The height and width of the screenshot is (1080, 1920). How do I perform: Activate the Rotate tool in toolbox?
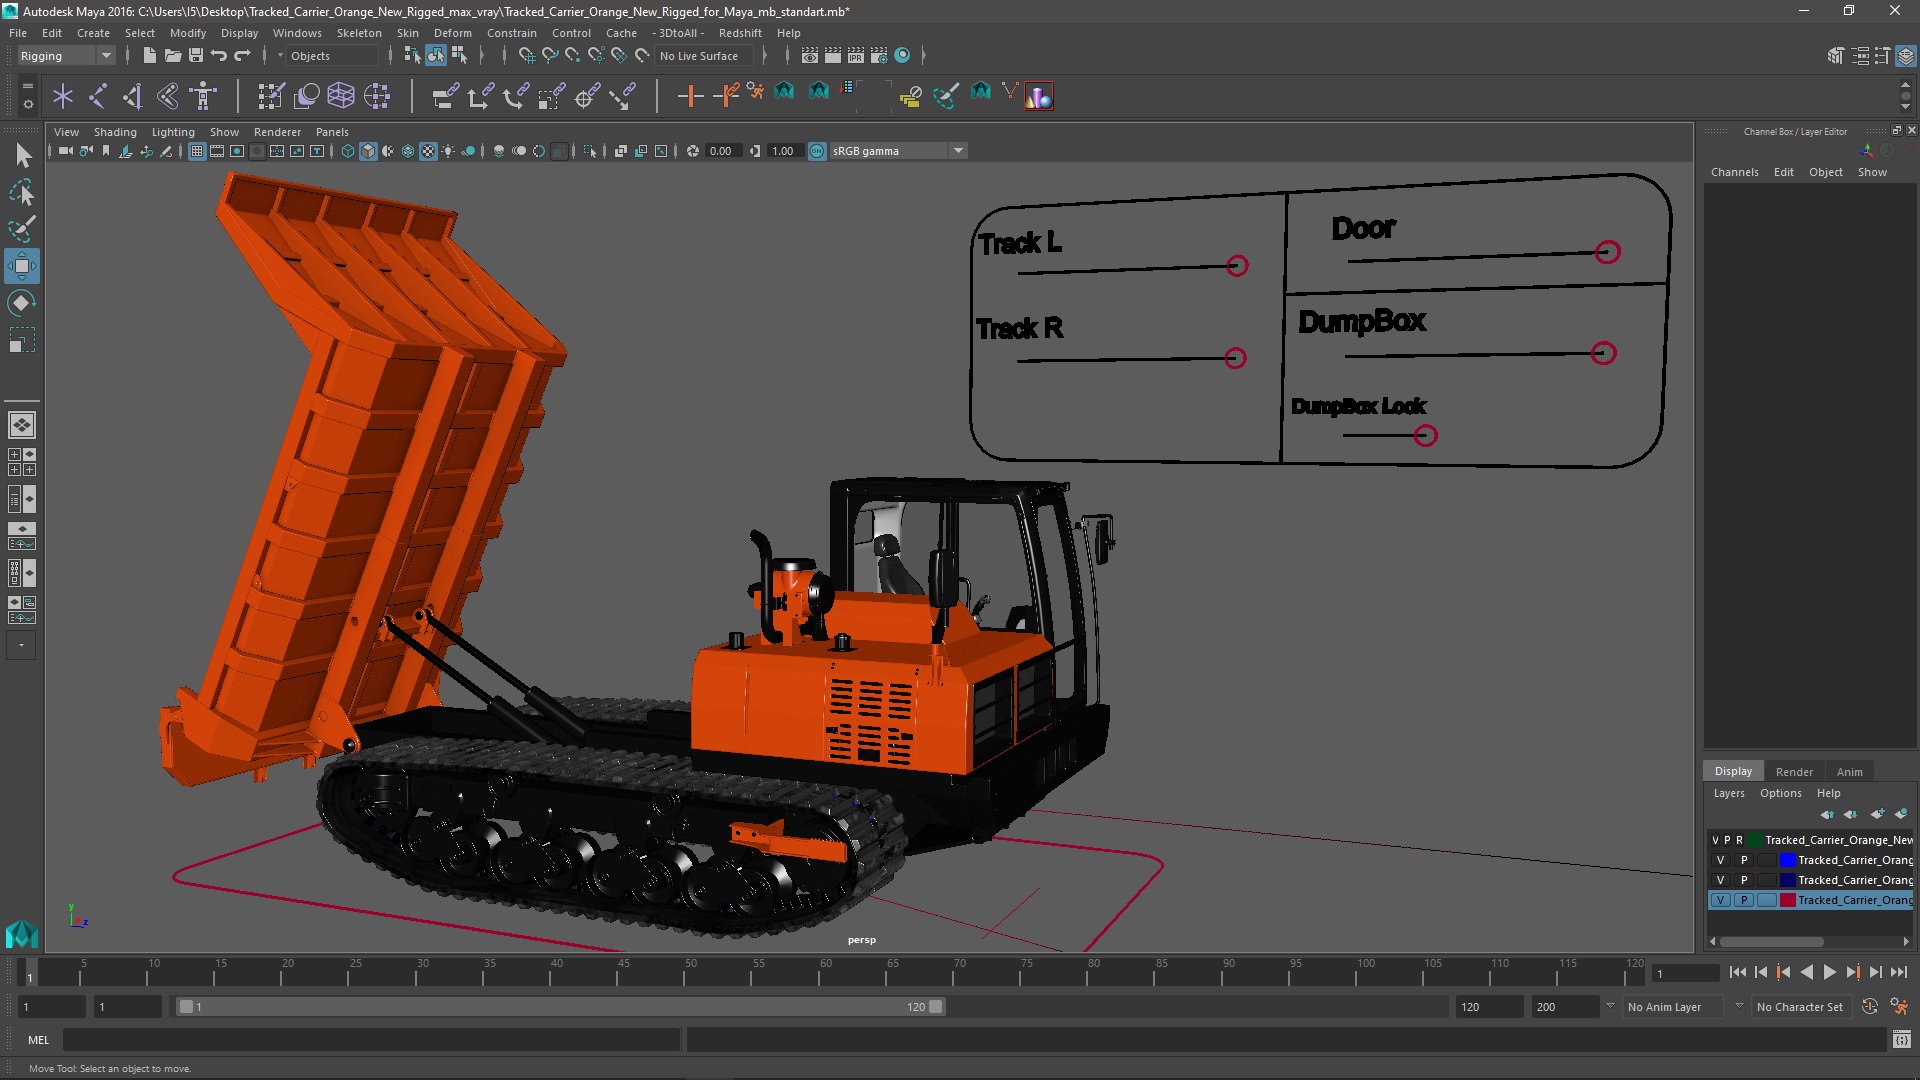(22, 303)
